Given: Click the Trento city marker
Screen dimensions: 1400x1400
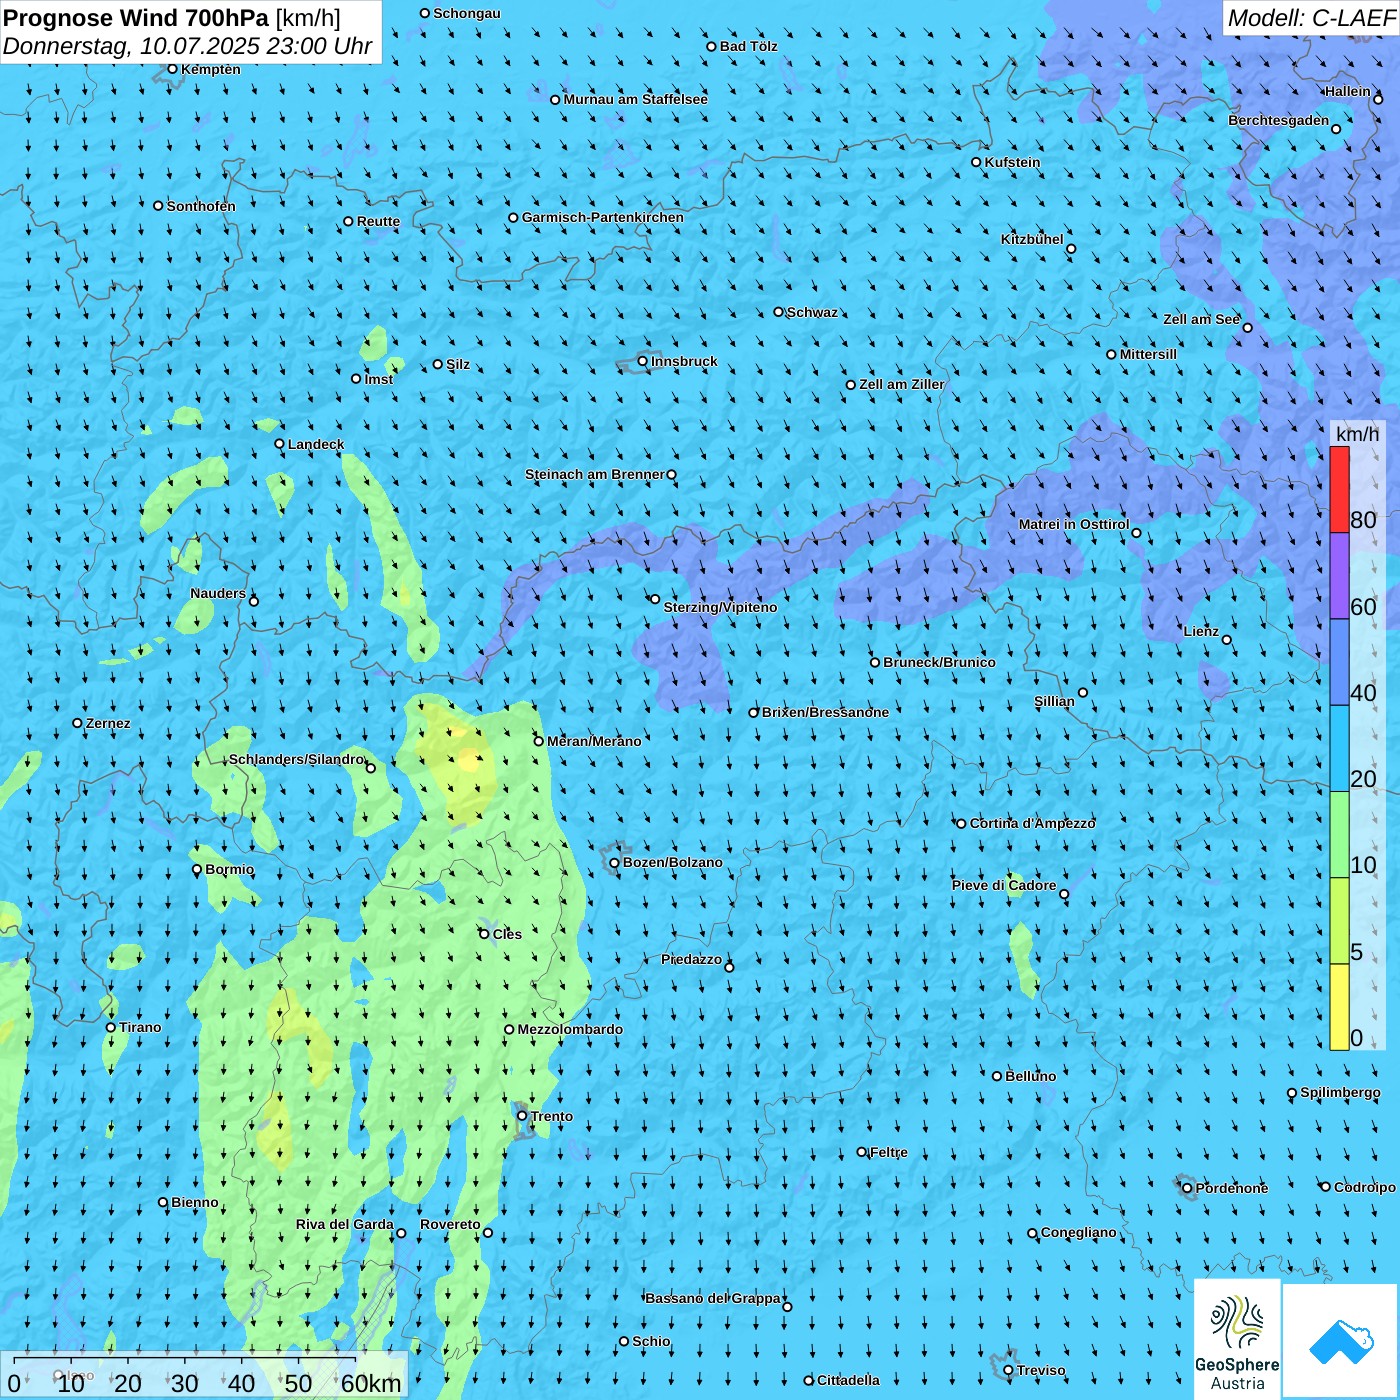Looking at the screenshot, I should pyautogui.click(x=522, y=1116).
